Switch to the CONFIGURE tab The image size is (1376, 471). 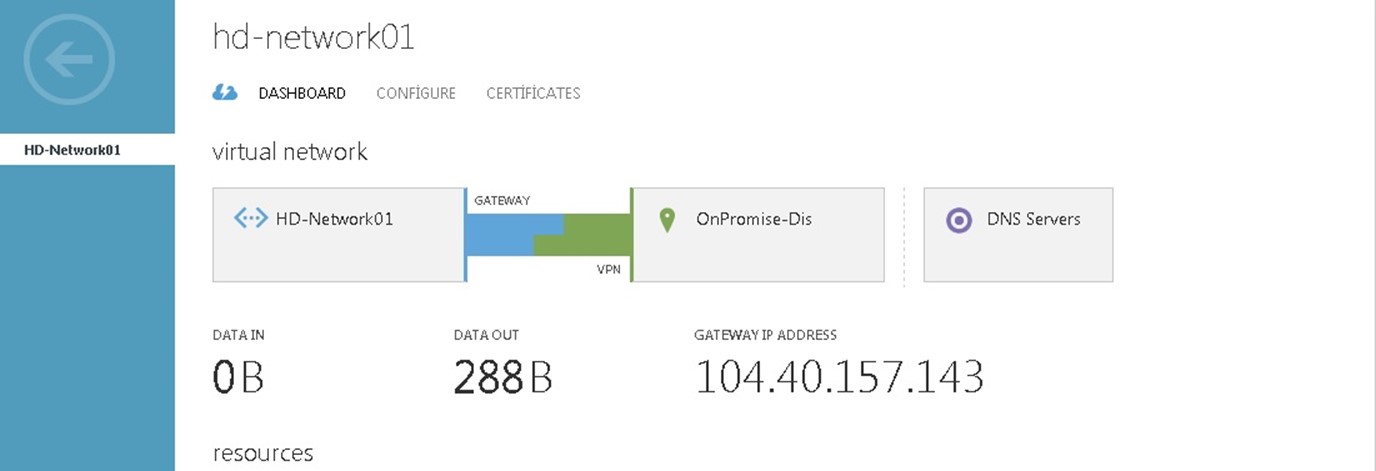click(416, 93)
